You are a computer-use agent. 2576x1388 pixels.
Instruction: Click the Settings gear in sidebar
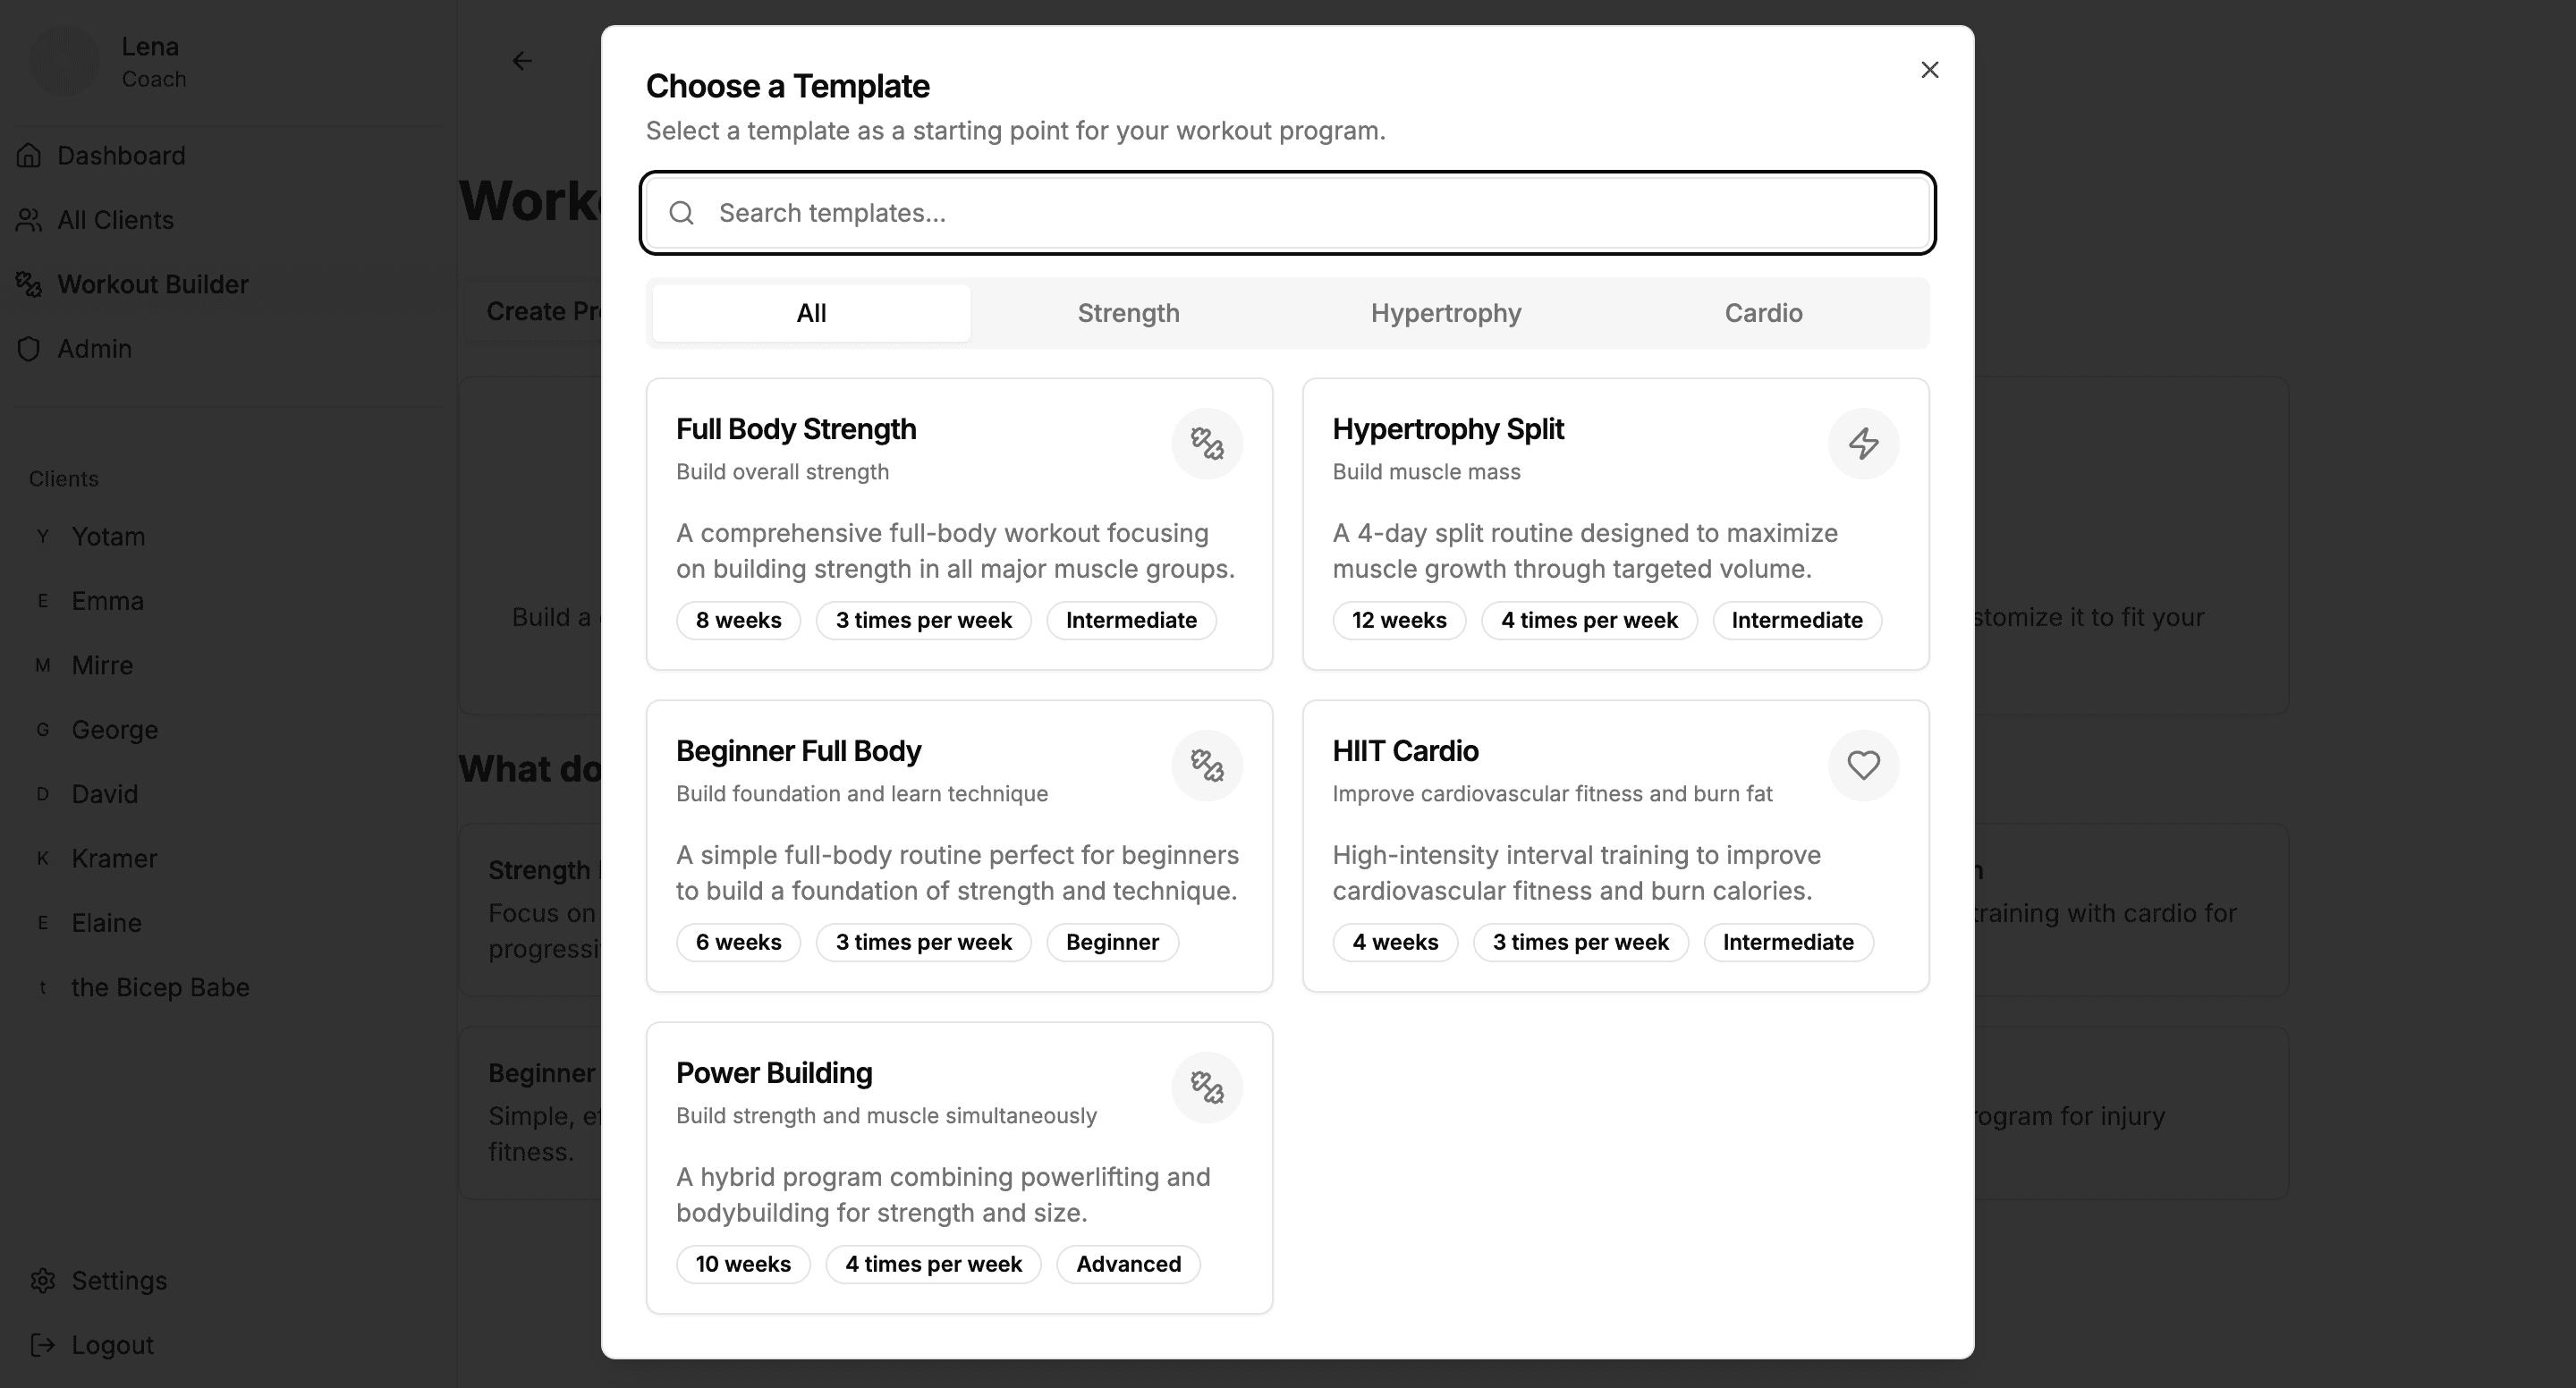42,1281
